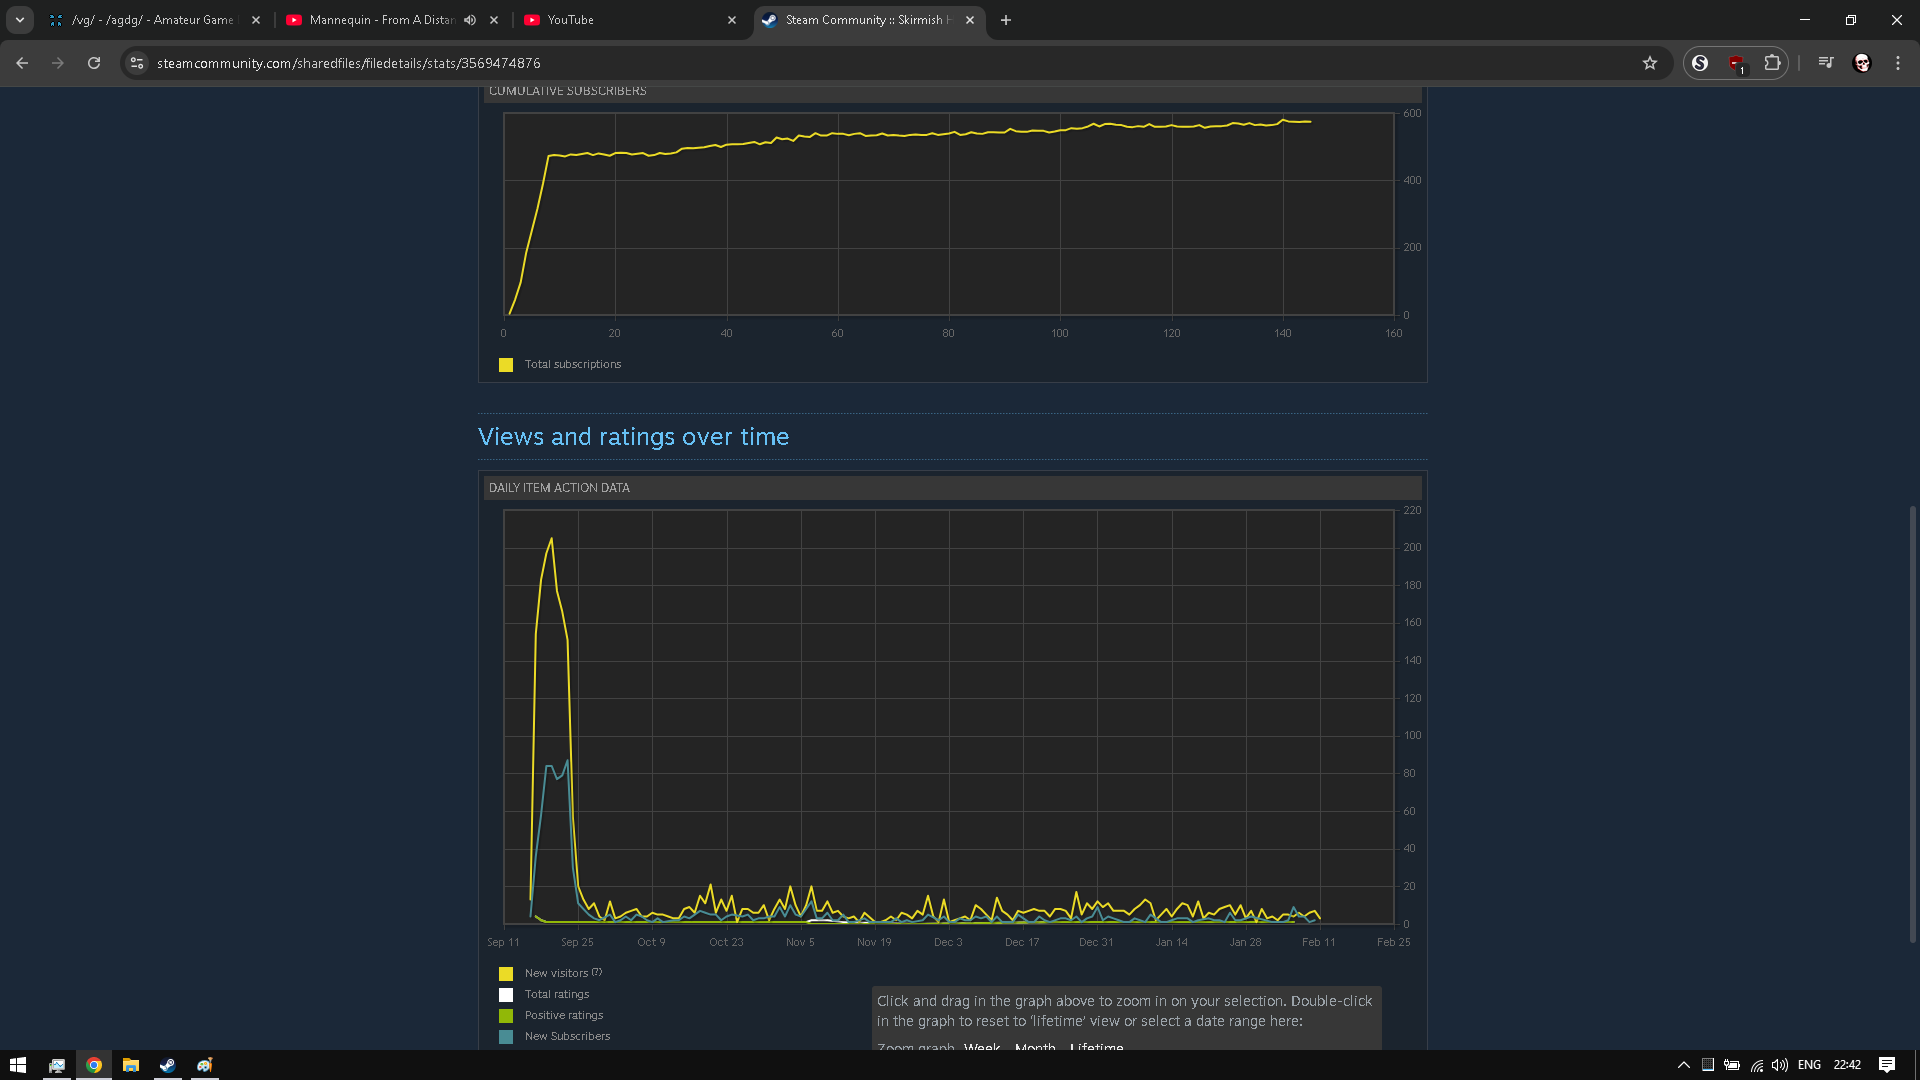Click the Lifetime zoom graph link

[1096, 1046]
